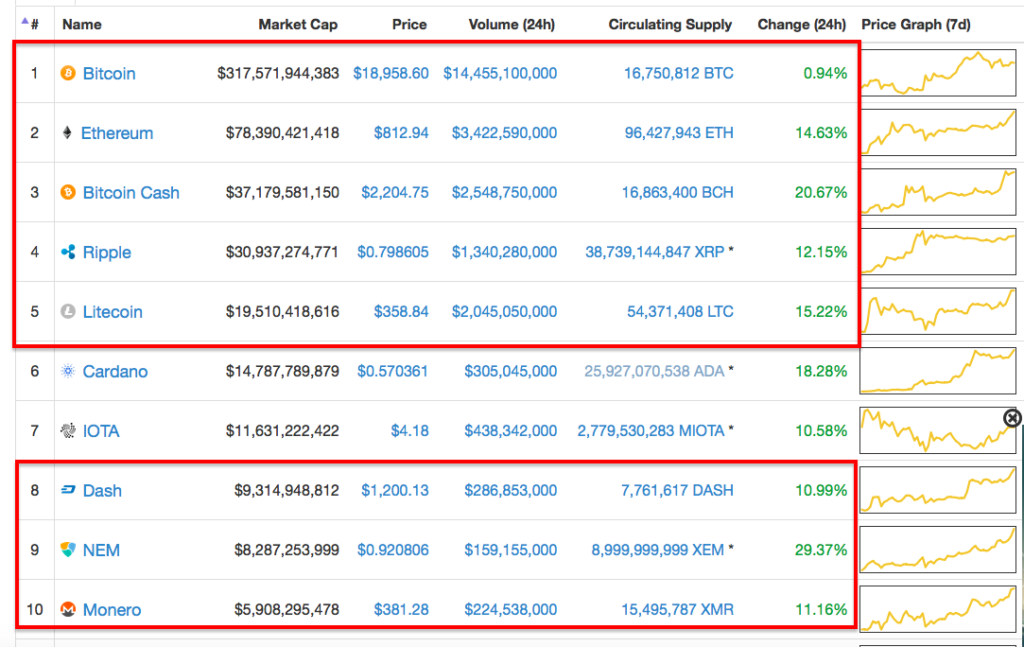Click the Ethereum diamond logo icon
1024x647 pixels.
click(x=67, y=133)
